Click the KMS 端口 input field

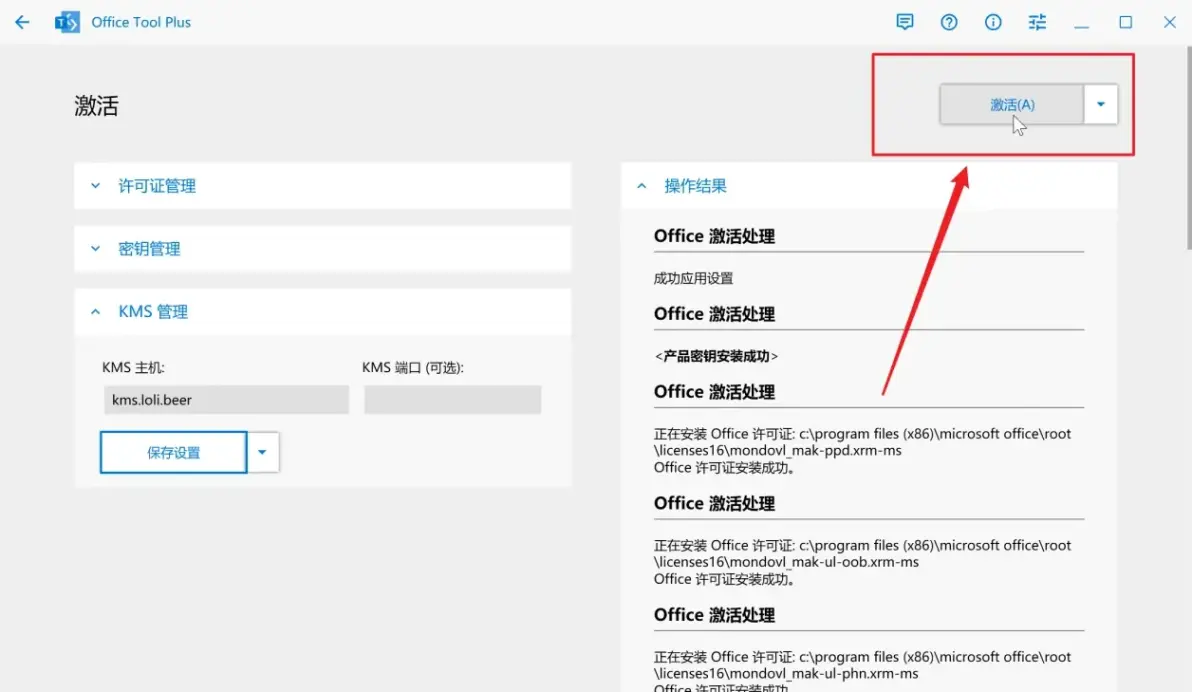click(452, 399)
